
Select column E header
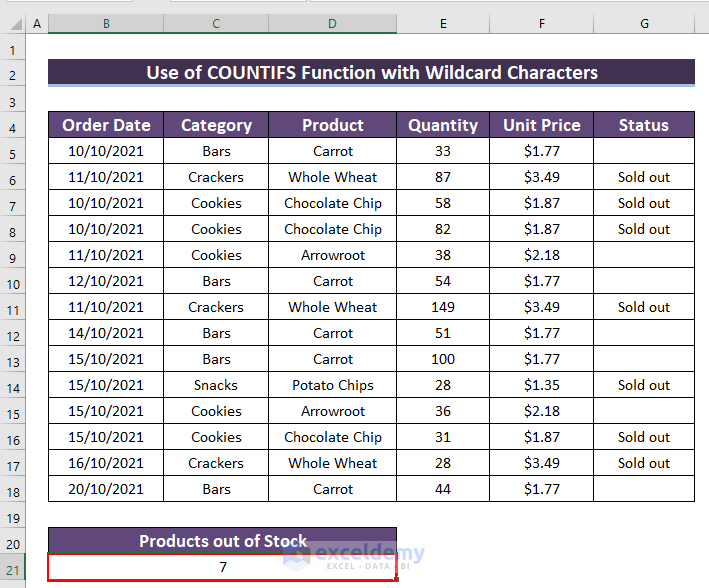pos(442,23)
